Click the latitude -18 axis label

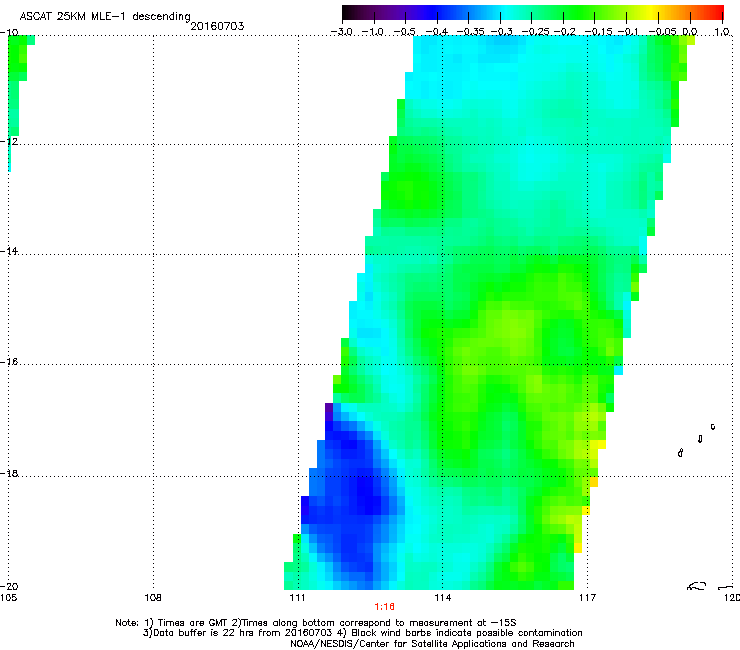point(9,473)
